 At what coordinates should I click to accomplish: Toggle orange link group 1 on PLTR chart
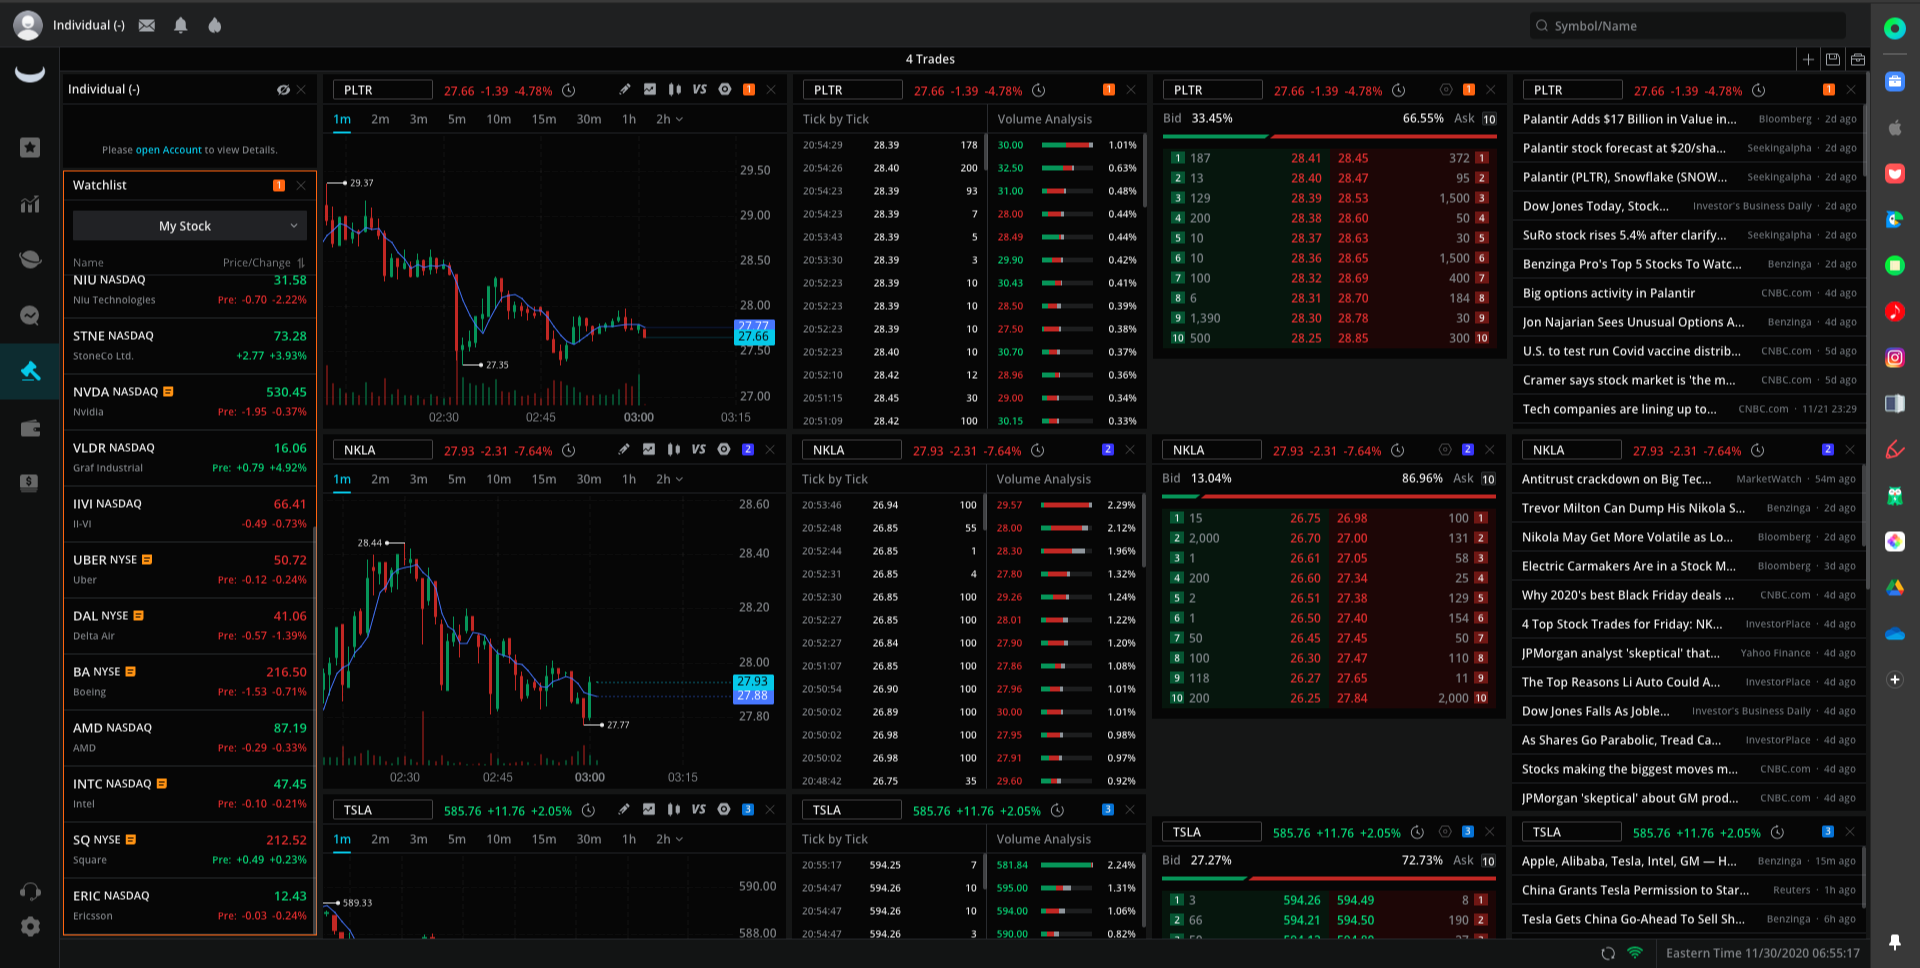pos(749,89)
